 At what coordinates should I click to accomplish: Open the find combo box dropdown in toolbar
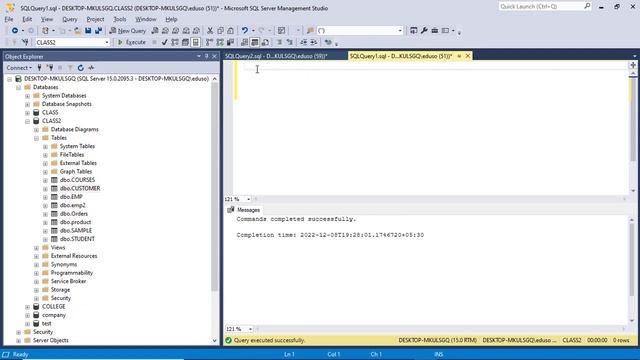[x=400, y=31]
